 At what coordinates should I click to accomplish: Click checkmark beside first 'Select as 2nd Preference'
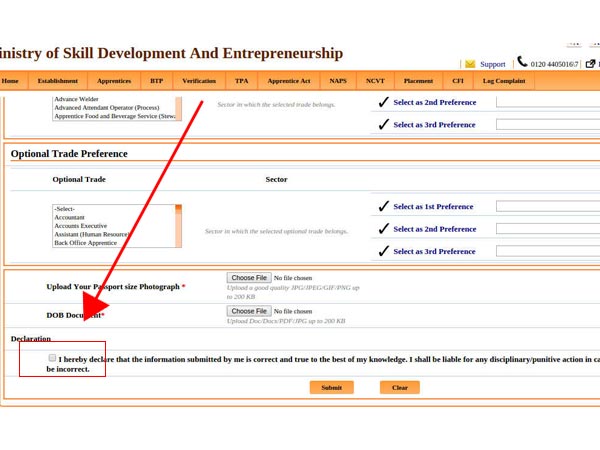[383, 102]
